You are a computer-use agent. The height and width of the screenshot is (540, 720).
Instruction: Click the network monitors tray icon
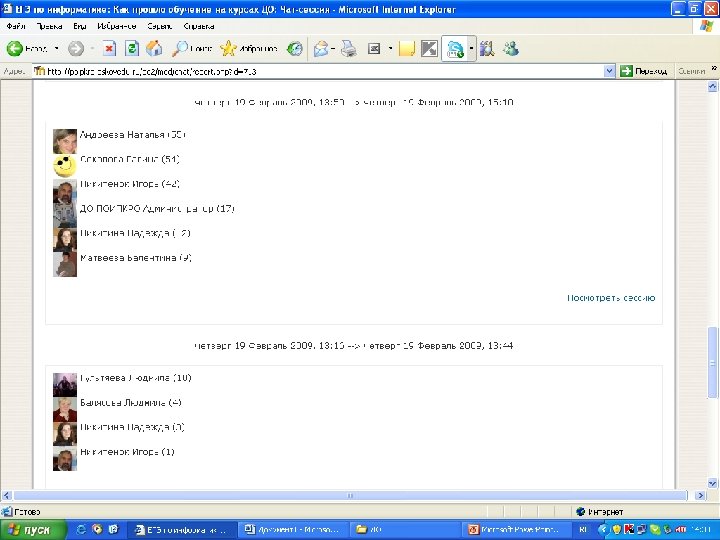(641, 529)
